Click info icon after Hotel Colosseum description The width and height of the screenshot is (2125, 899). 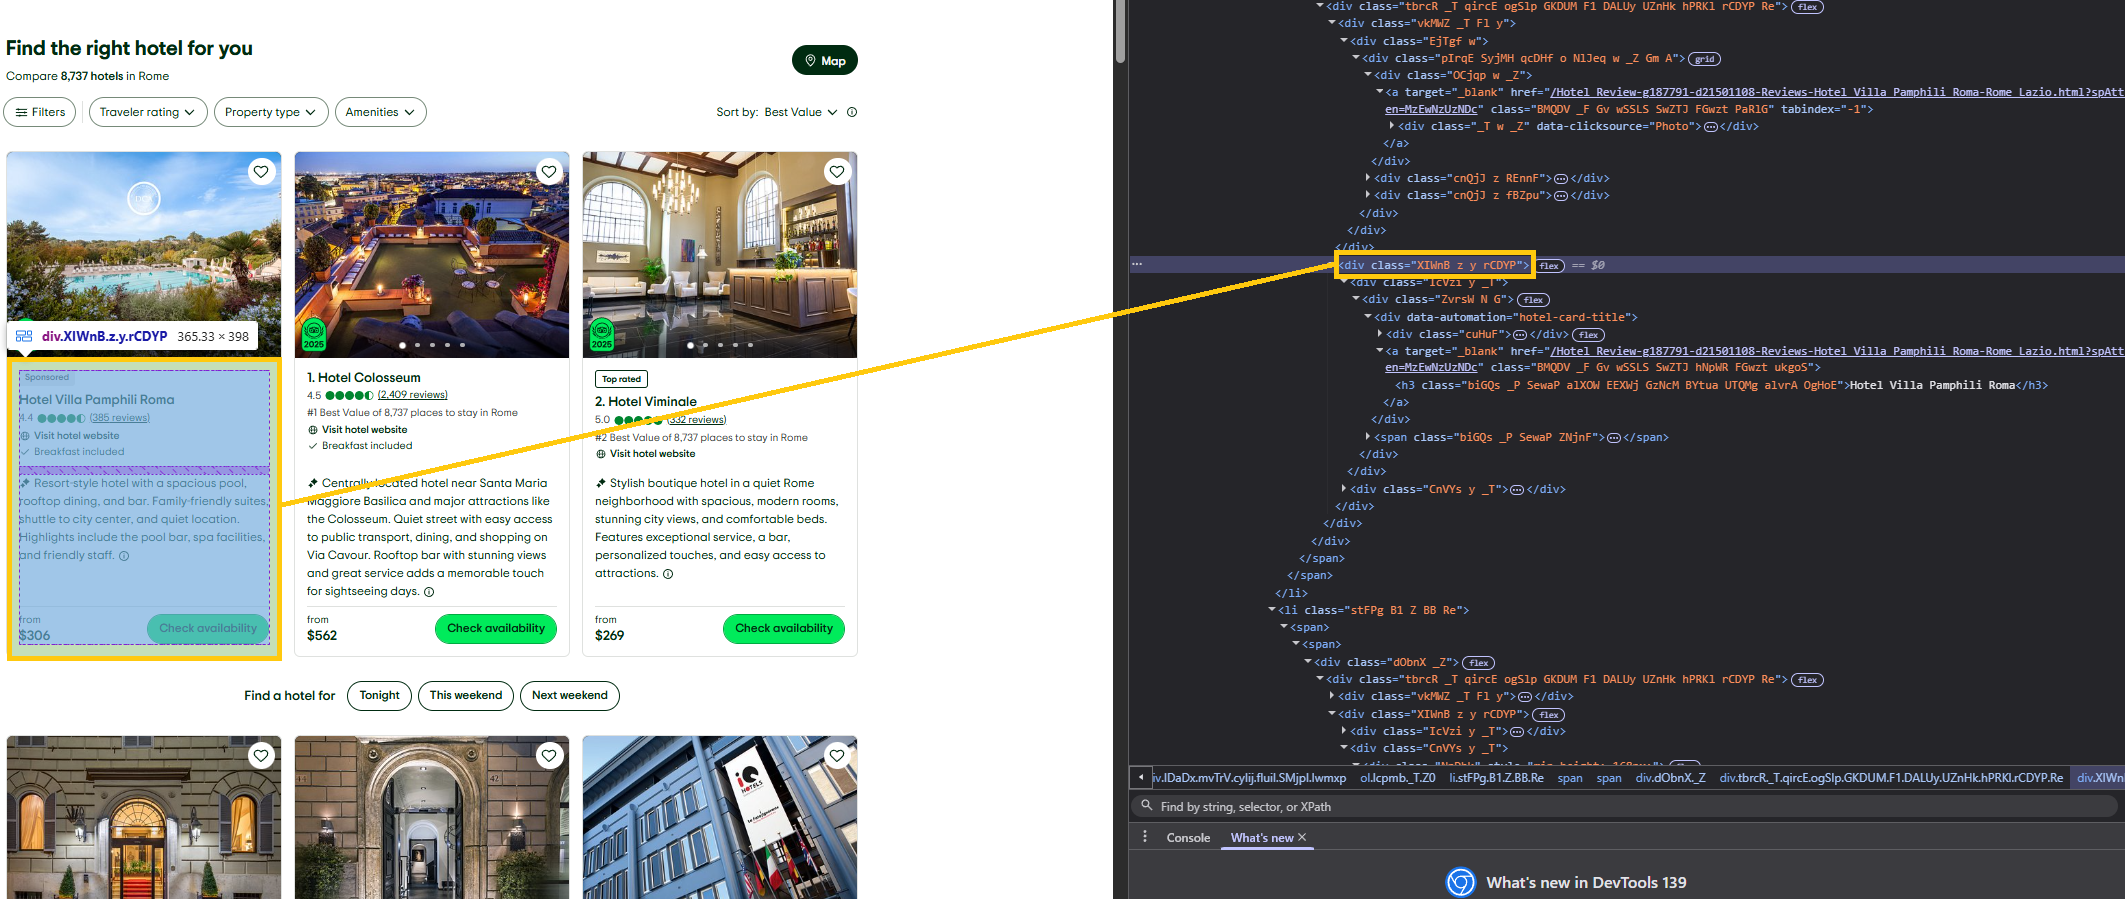pos(429,592)
